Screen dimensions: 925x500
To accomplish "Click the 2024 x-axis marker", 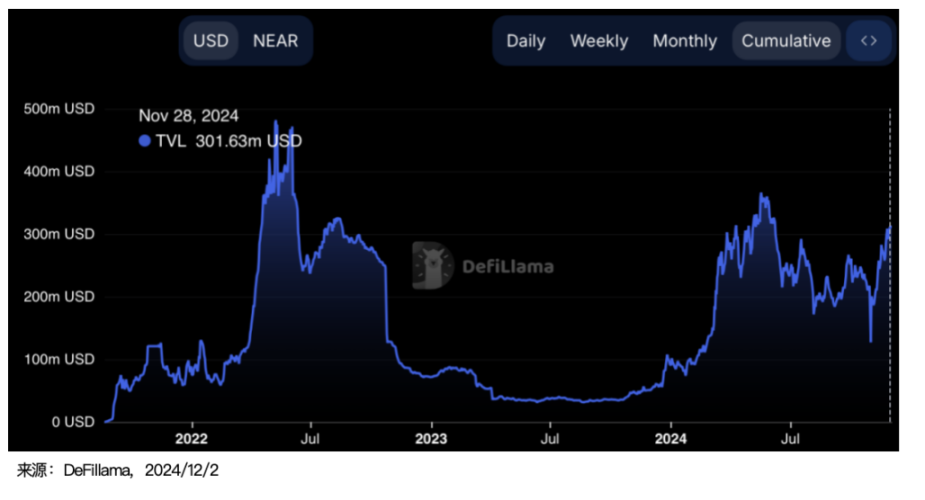I will click(x=671, y=438).
